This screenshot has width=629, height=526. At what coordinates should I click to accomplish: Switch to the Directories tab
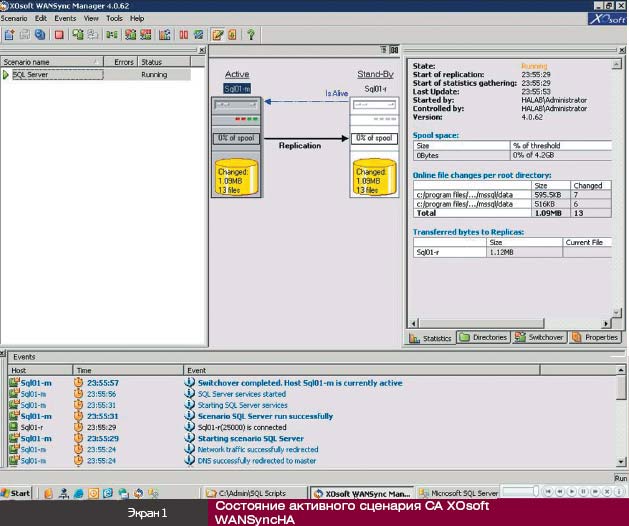(x=483, y=338)
